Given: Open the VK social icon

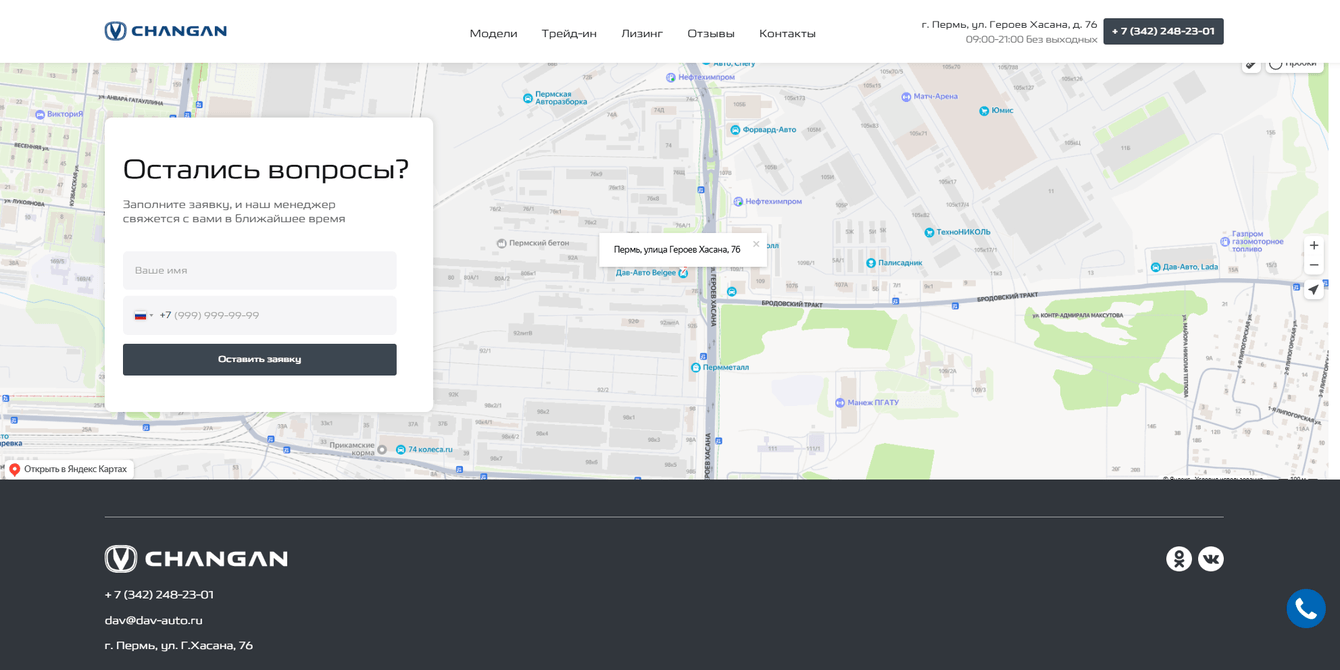Looking at the screenshot, I should point(1211,559).
